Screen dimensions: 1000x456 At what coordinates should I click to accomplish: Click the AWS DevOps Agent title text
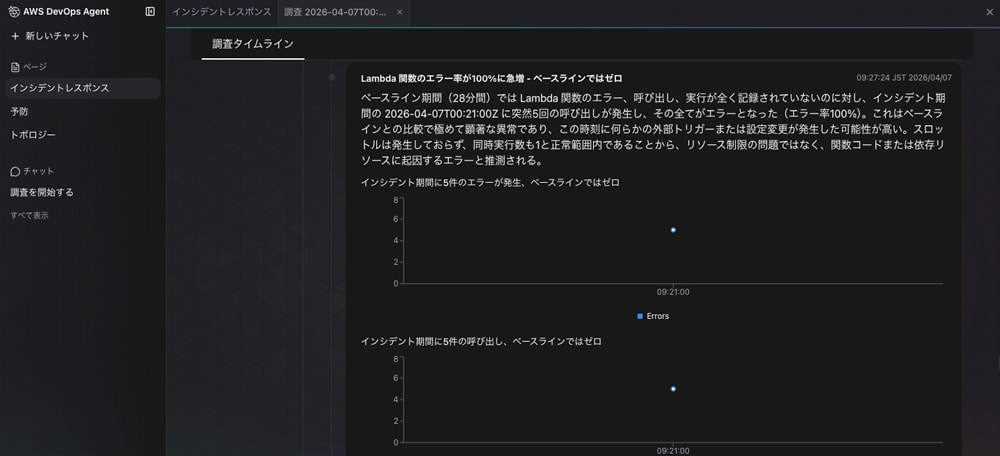tap(66, 11)
